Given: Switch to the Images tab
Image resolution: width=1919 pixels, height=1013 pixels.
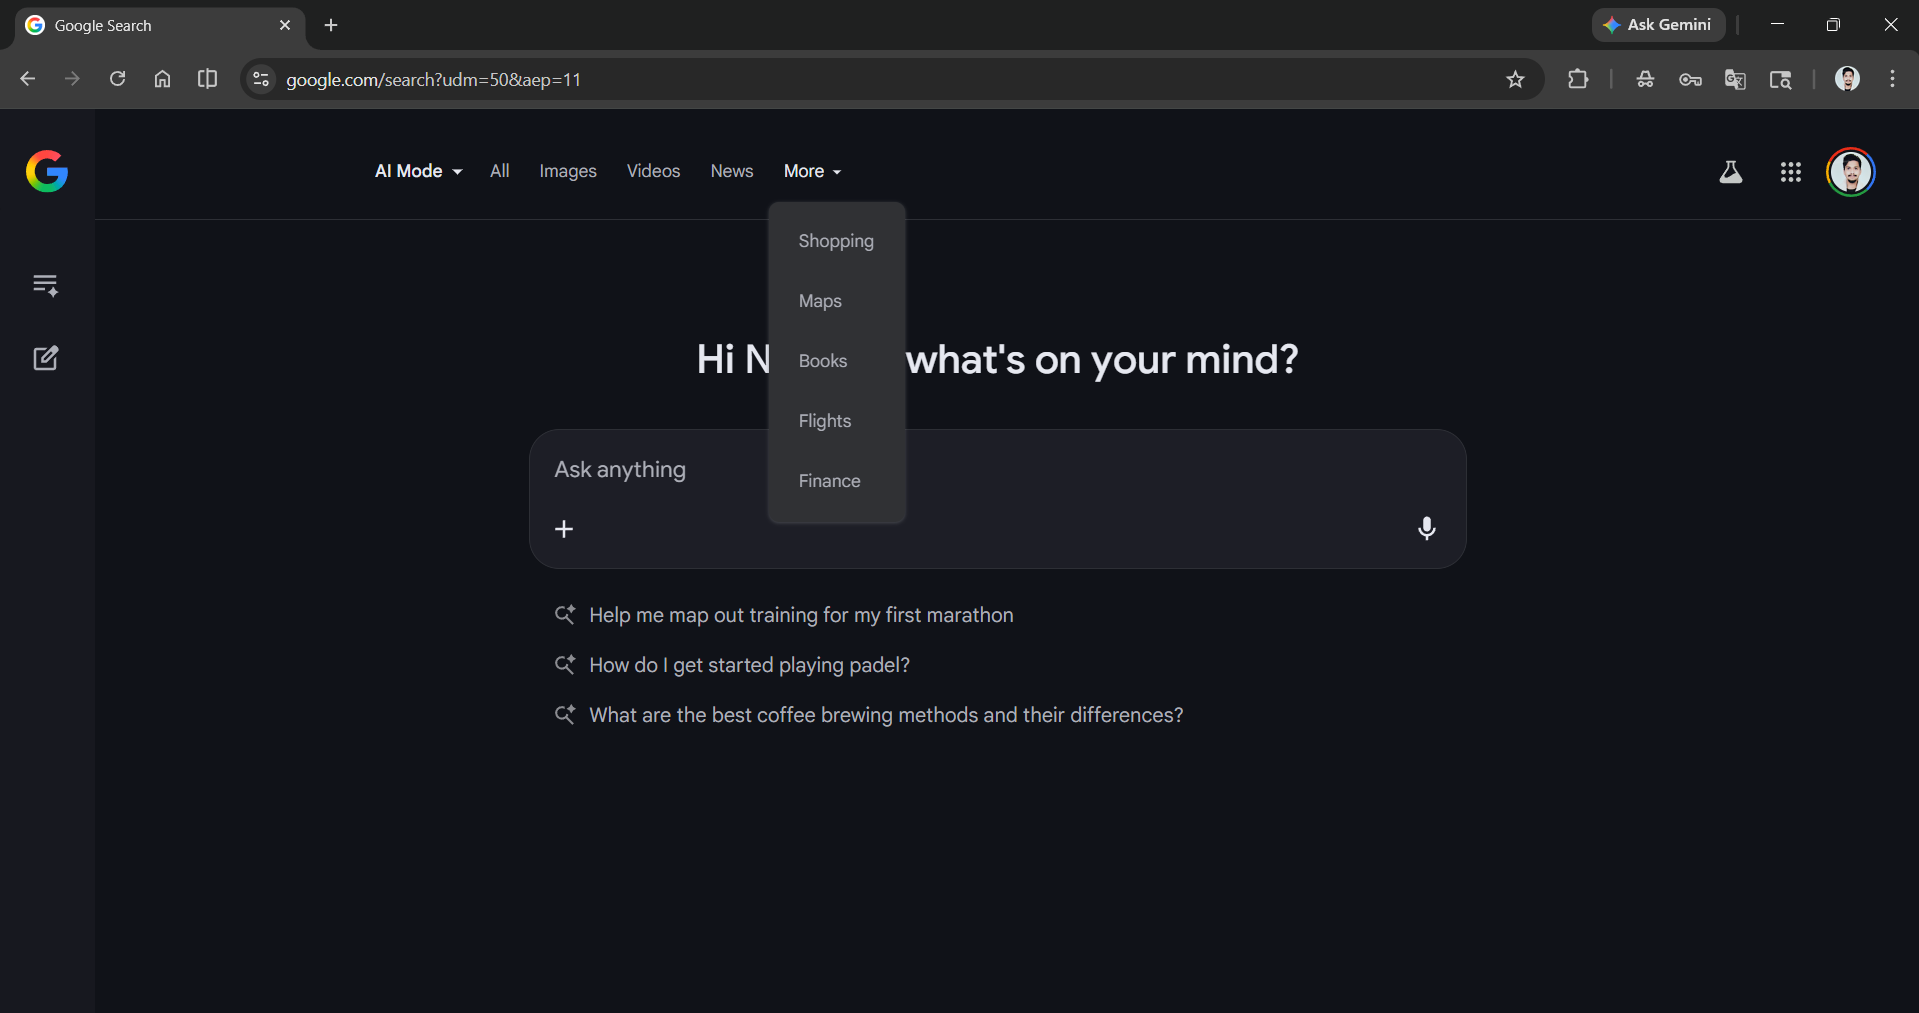Looking at the screenshot, I should point(568,171).
